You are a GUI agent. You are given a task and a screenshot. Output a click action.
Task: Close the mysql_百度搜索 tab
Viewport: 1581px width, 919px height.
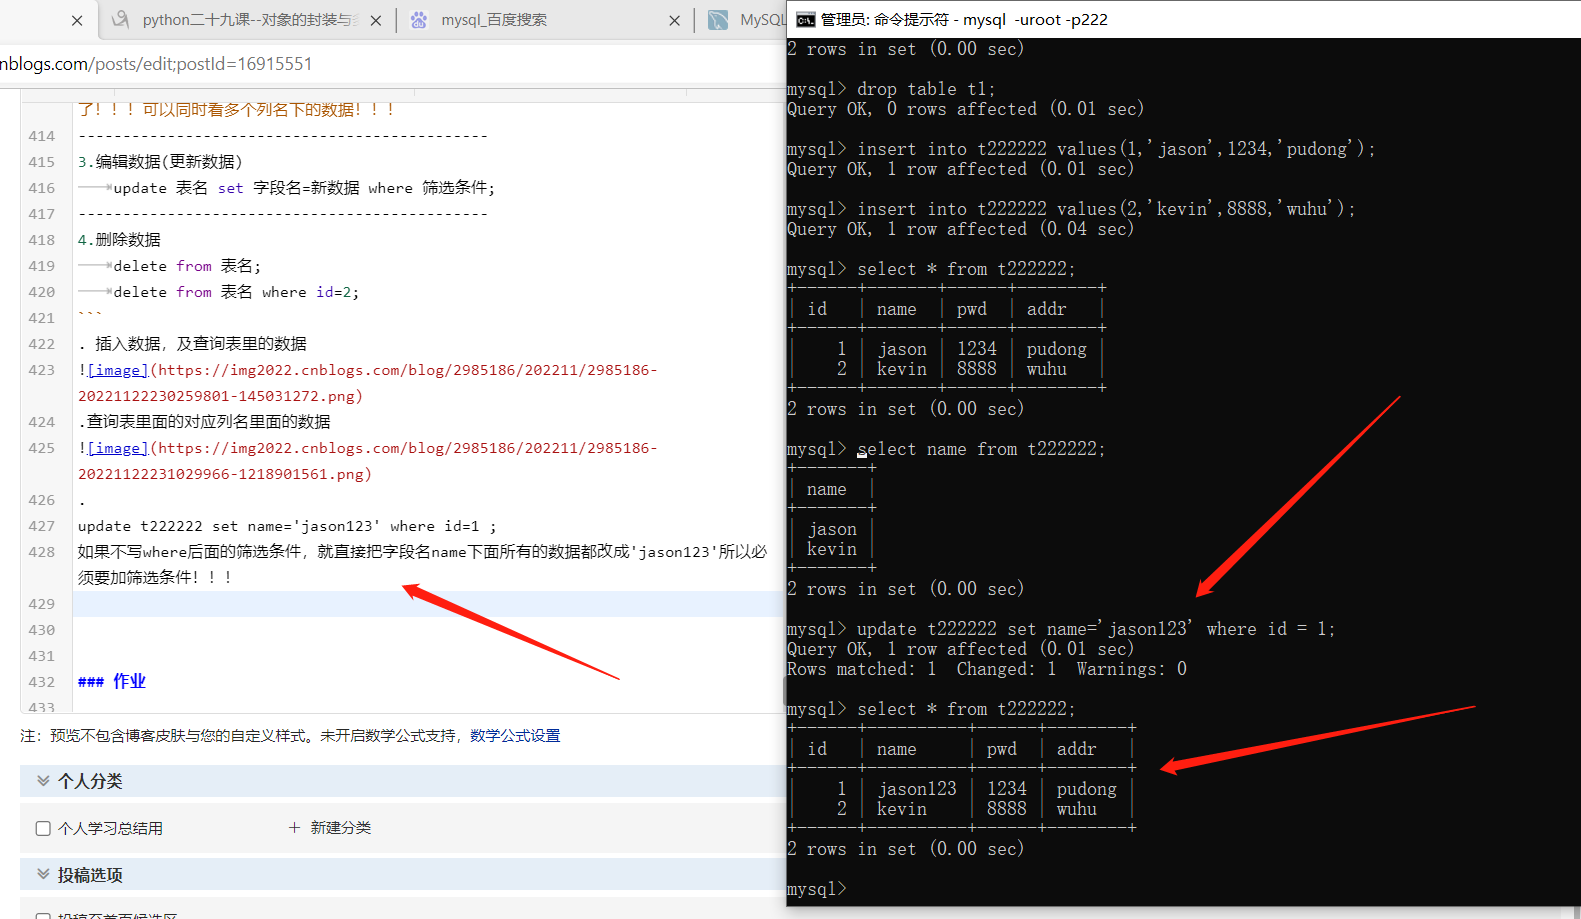pyautogui.click(x=675, y=20)
